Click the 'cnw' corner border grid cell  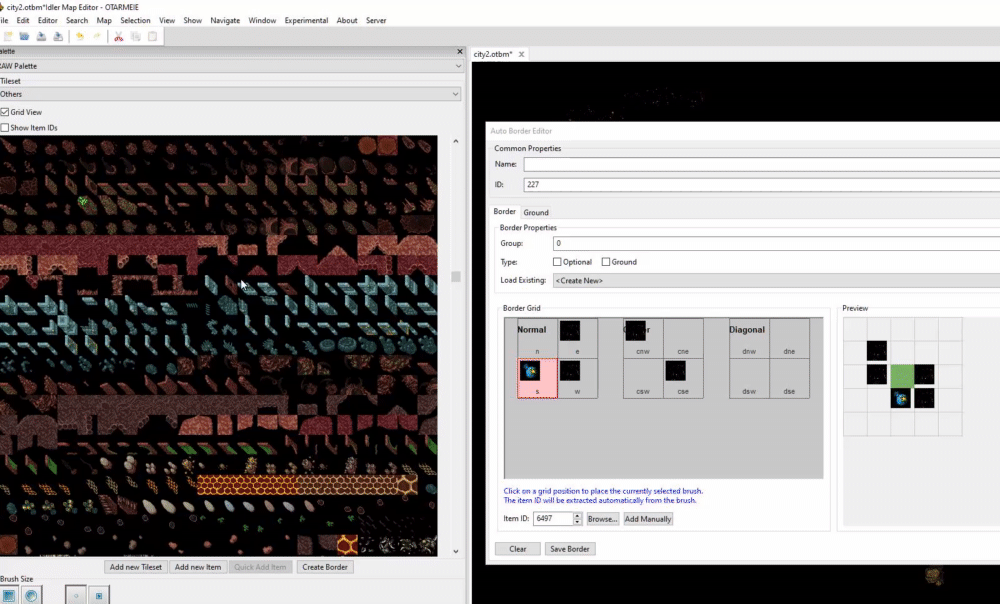point(643,338)
